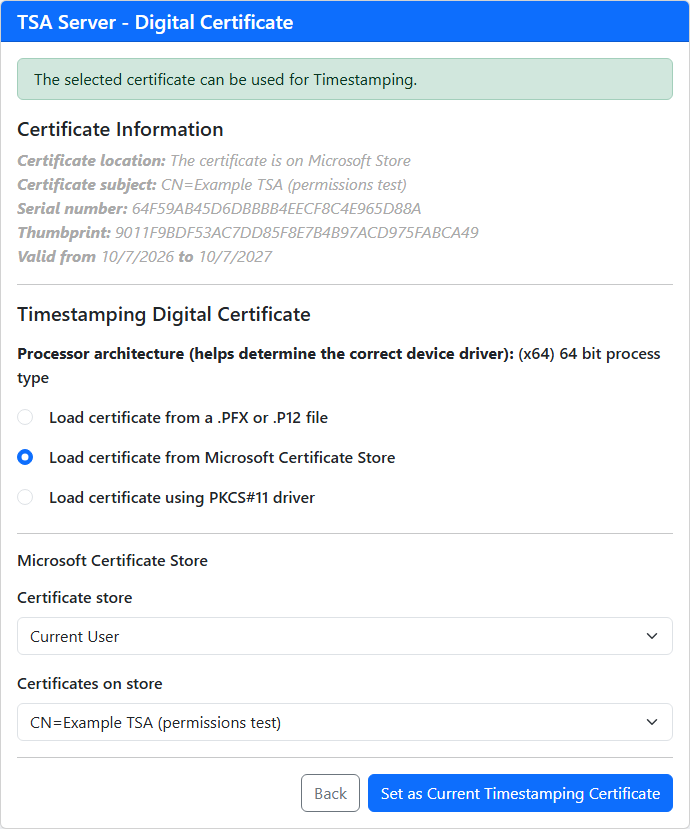690x829 pixels.
Task: Click the TSA Server - Digital Certificate title
Action: 155,22
